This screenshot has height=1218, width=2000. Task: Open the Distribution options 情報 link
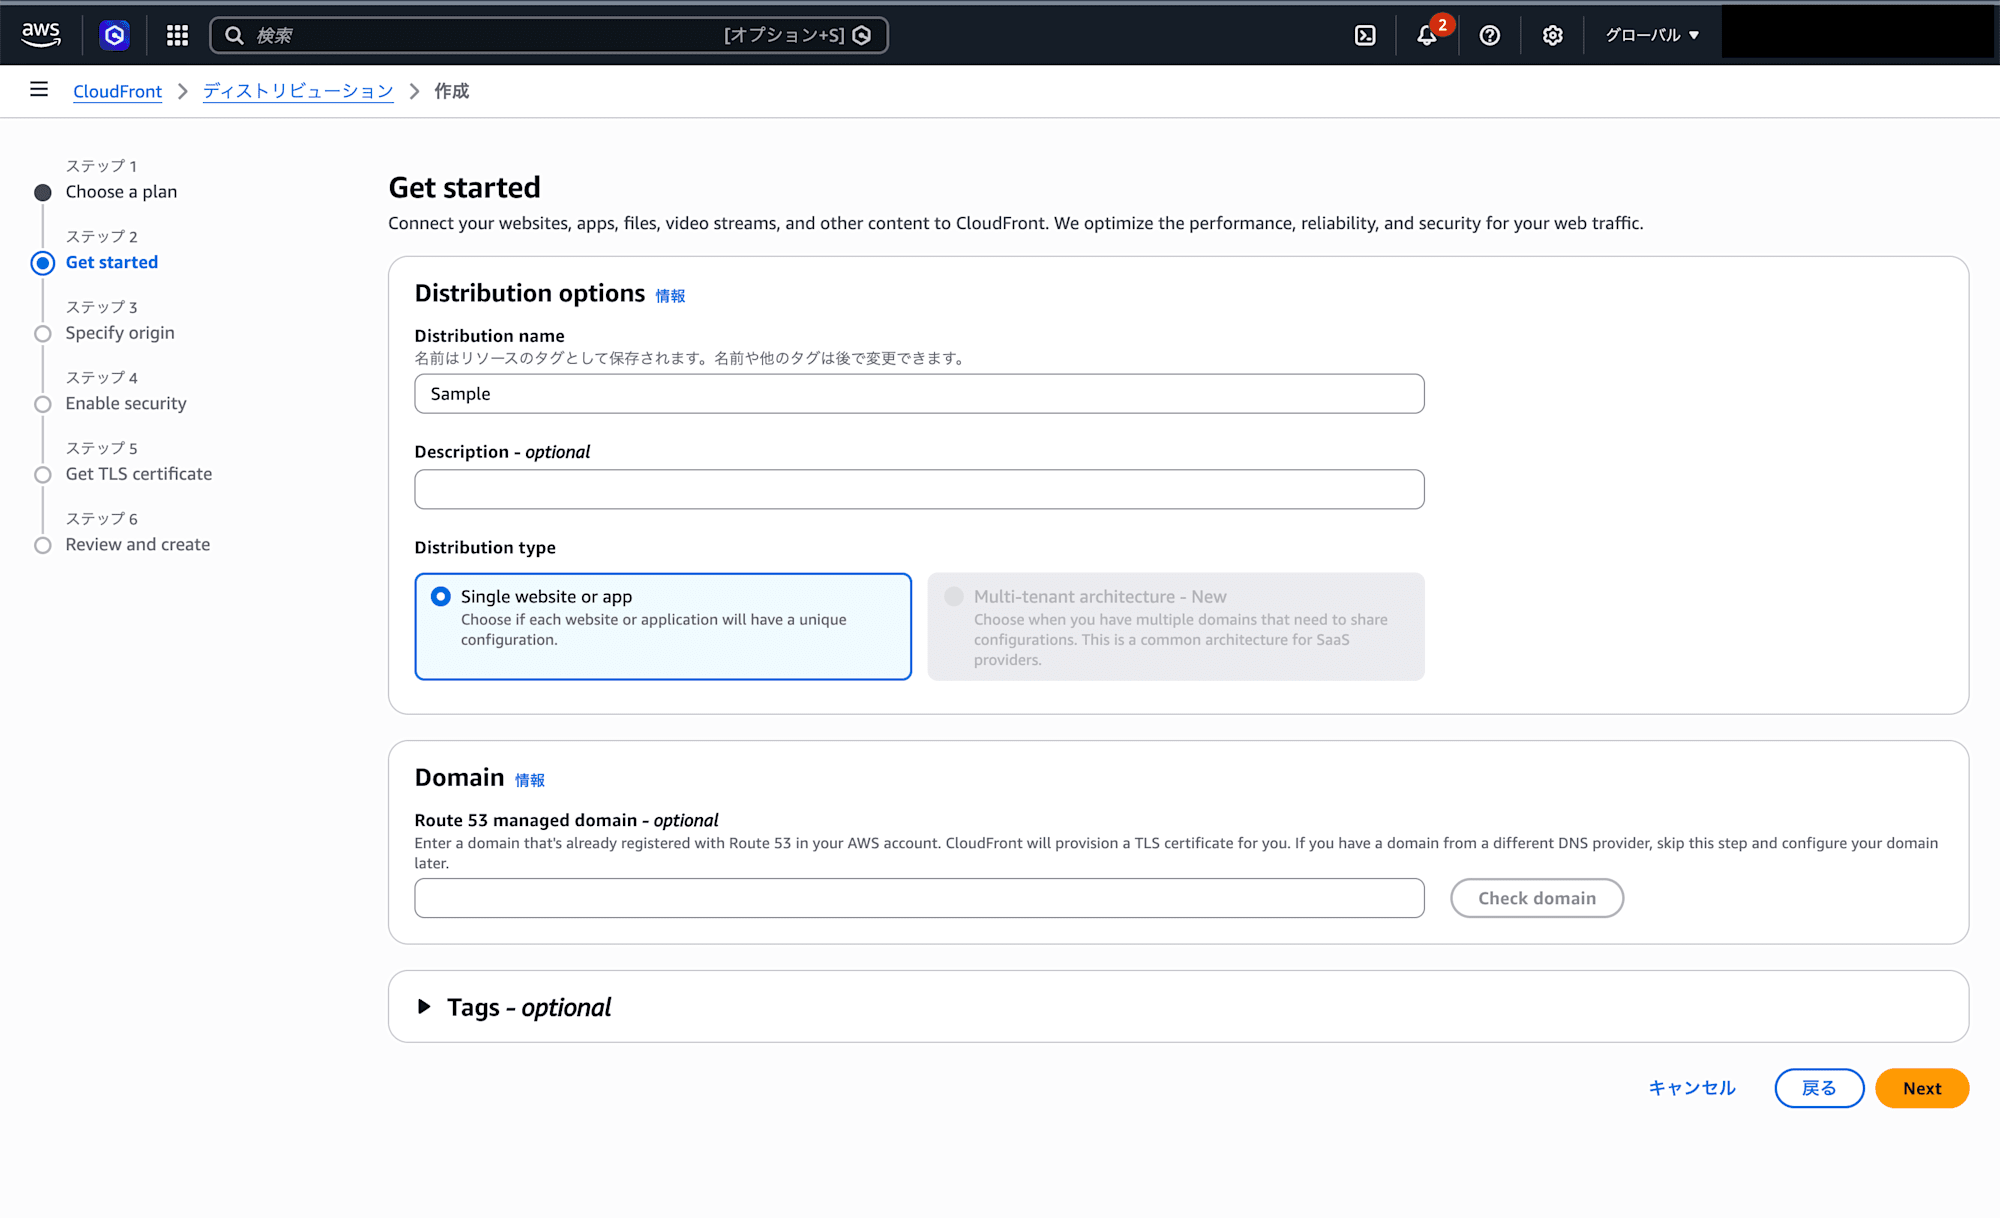point(670,296)
